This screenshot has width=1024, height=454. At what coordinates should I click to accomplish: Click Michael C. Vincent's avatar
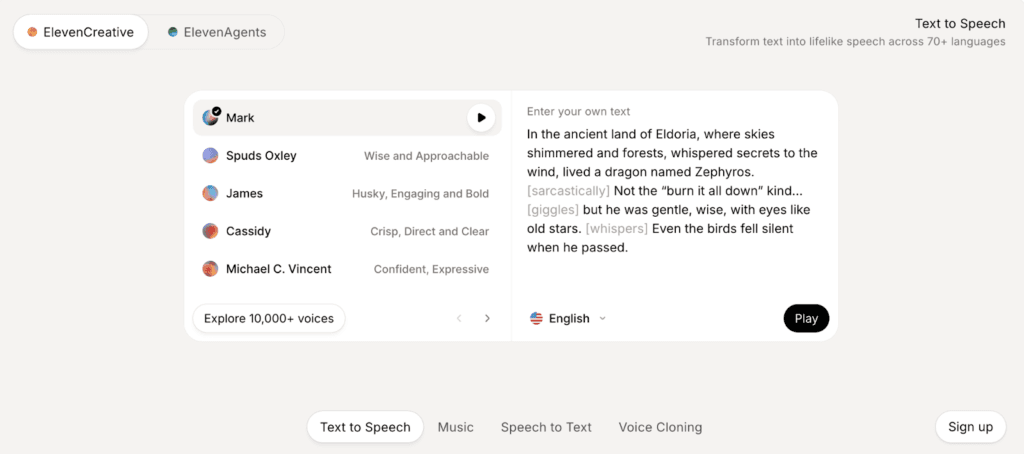tap(210, 269)
